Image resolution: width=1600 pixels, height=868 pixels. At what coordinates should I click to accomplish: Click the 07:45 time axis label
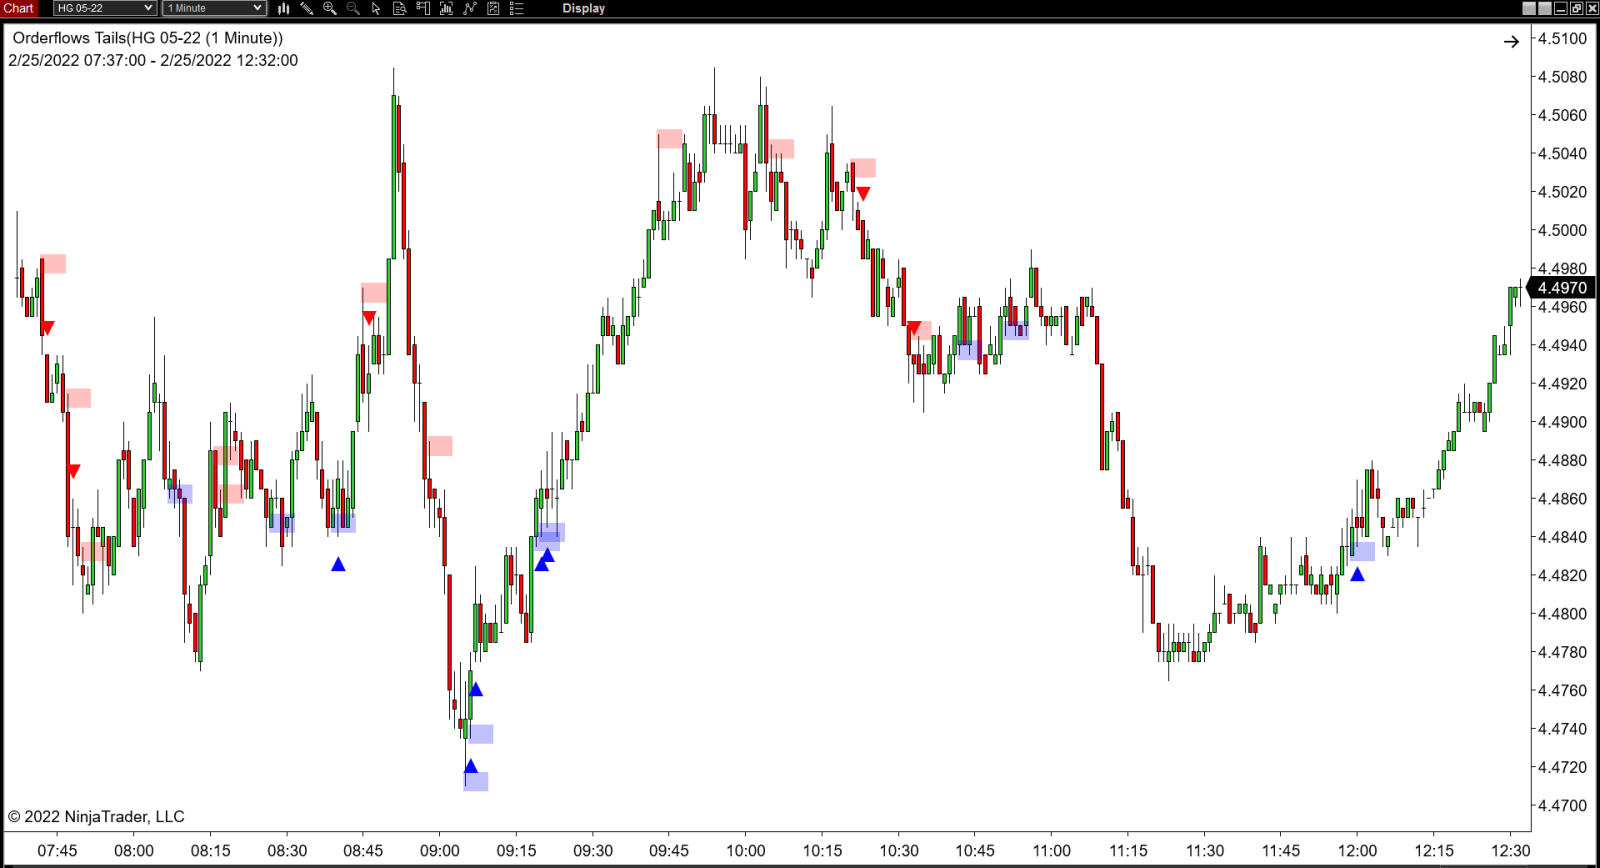(x=57, y=851)
